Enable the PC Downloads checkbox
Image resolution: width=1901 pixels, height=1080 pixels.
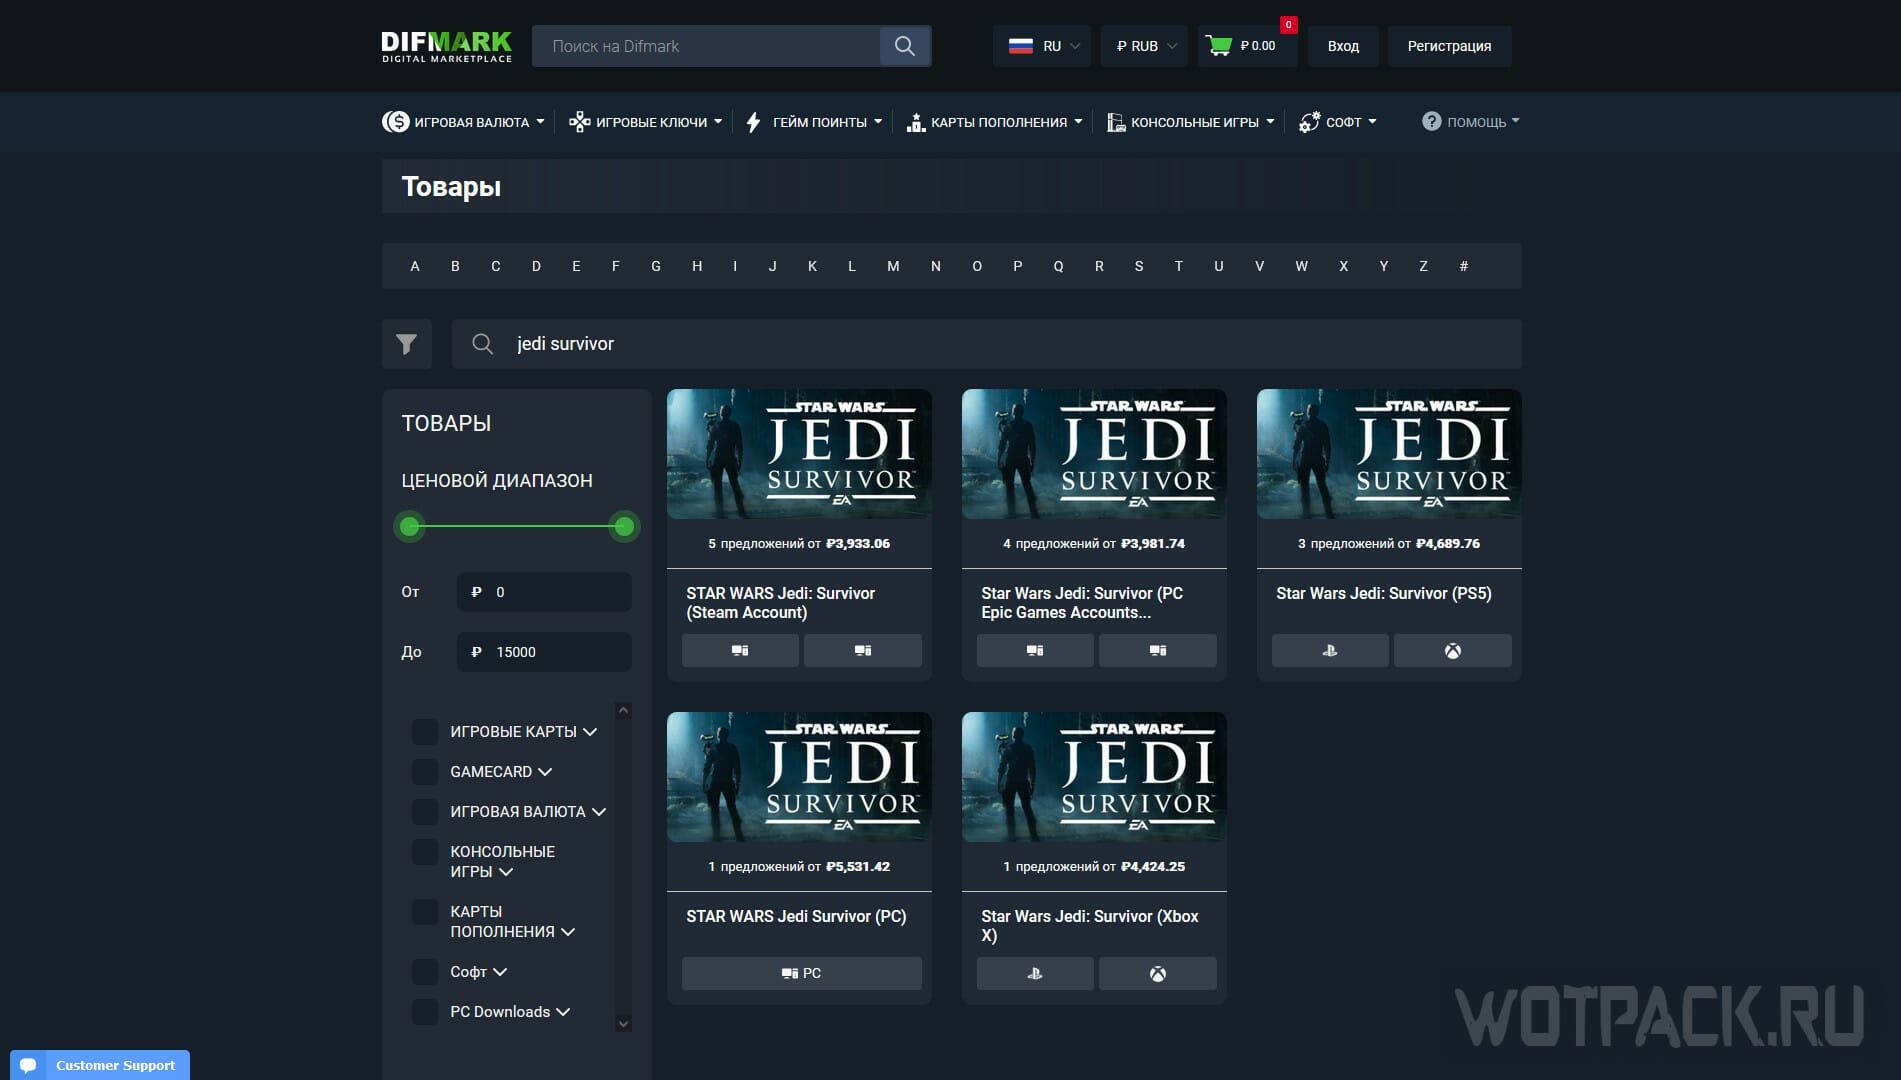pyautogui.click(x=425, y=1012)
